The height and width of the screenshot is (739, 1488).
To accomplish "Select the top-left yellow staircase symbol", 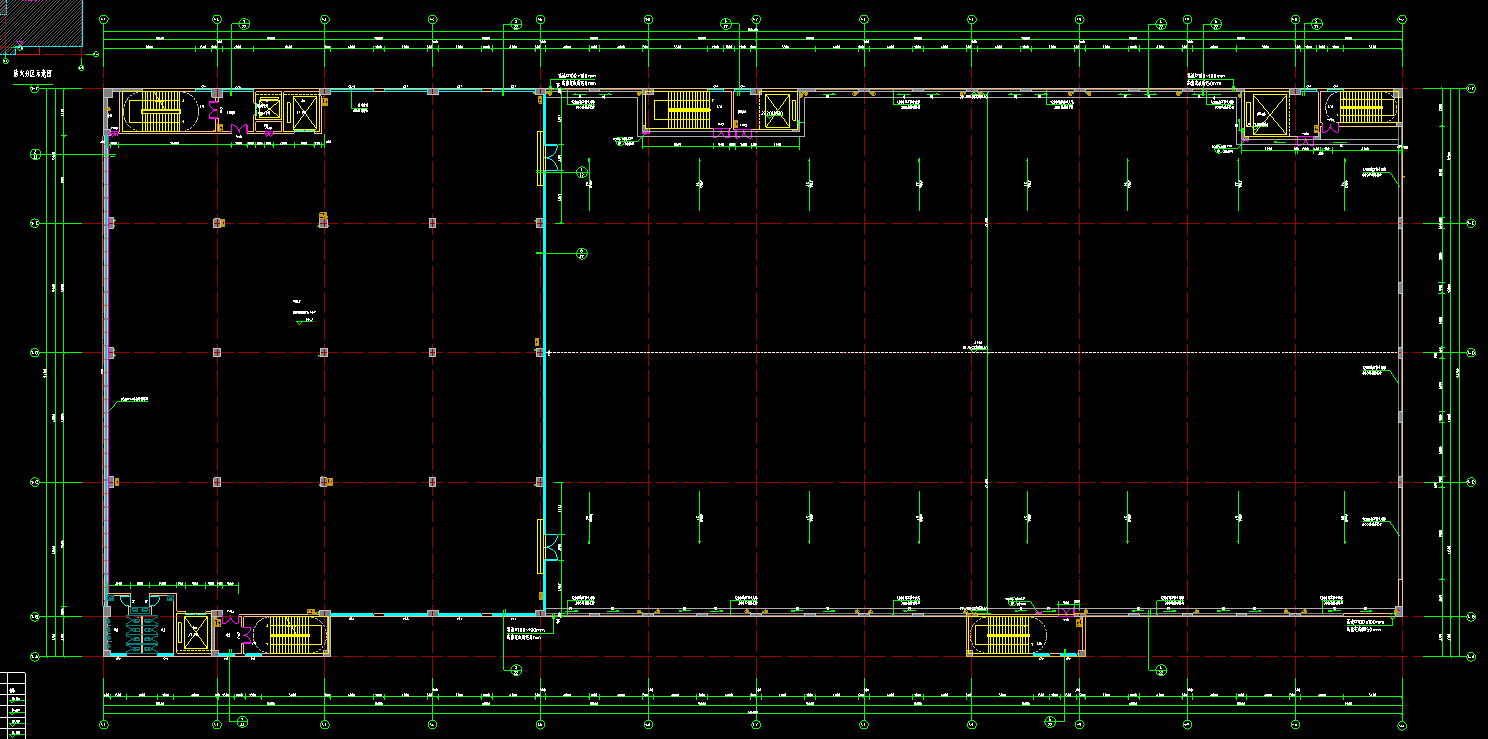I will 159,110.
